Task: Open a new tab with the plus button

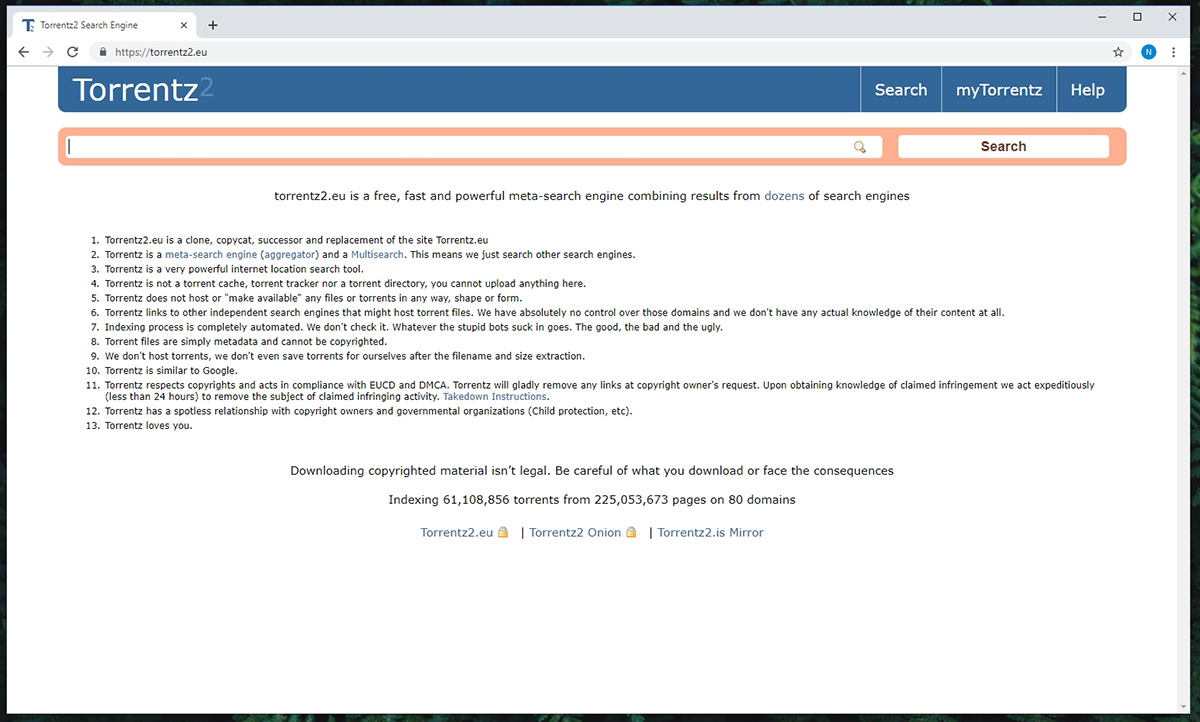Action: point(213,25)
